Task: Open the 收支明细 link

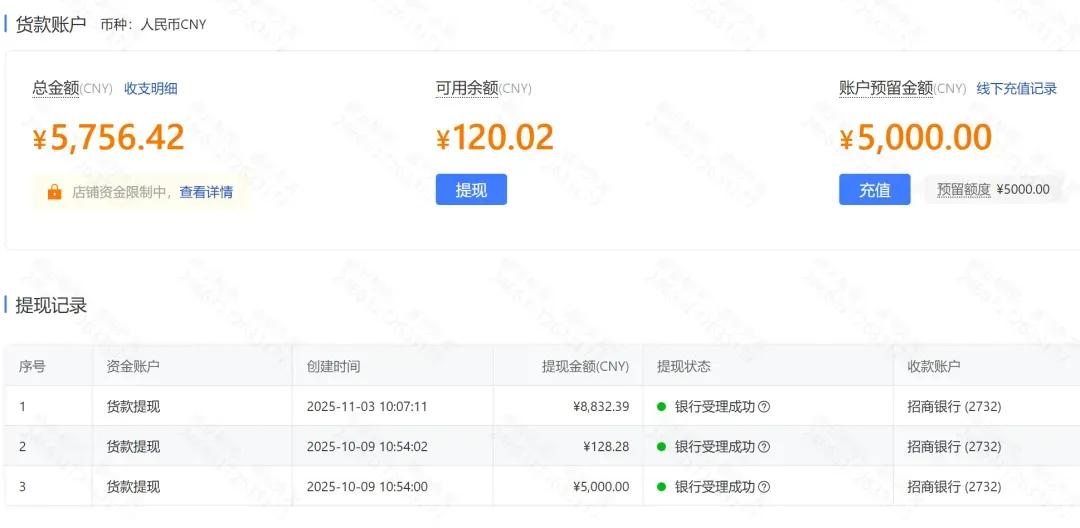Action: point(151,88)
